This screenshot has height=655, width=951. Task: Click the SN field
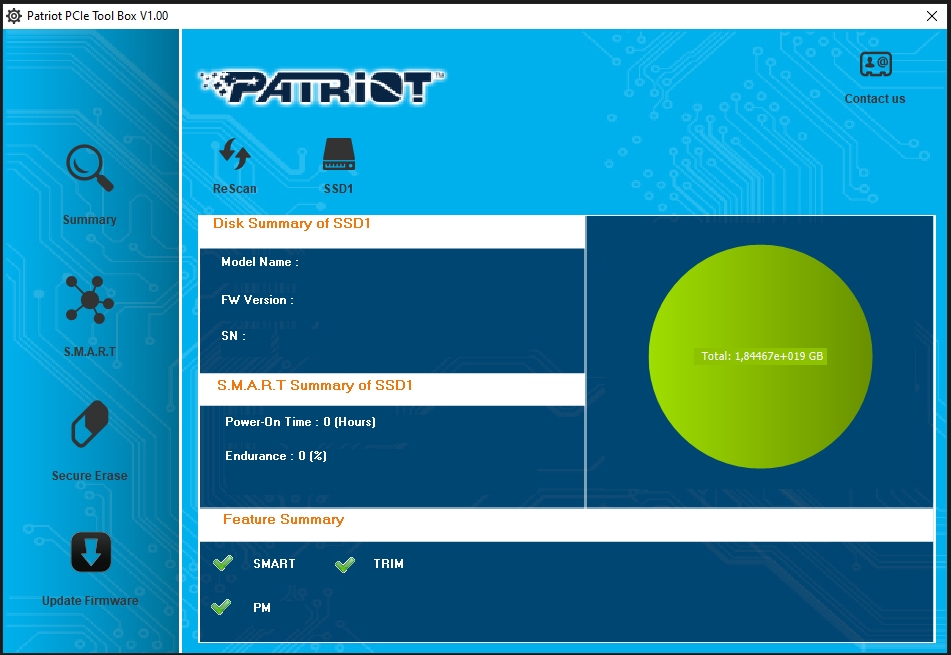click(234, 336)
